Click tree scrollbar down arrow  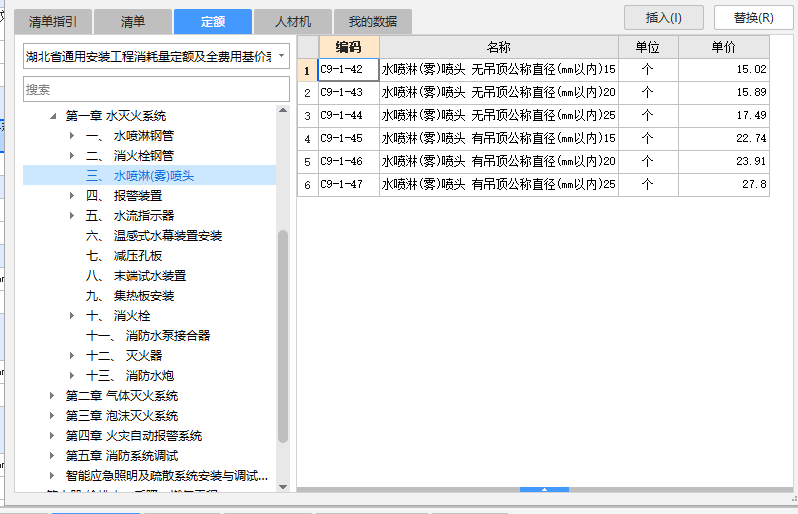pyautogui.click(x=283, y=487)
